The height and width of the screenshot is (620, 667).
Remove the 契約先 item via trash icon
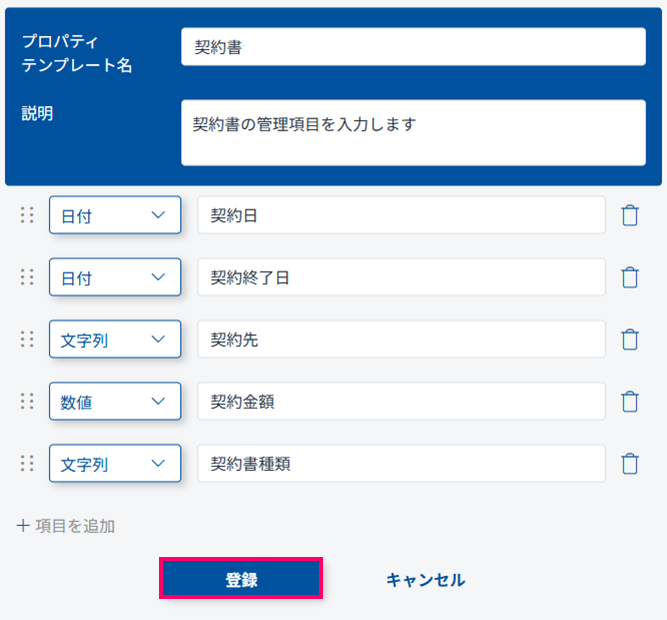[630, 339]
